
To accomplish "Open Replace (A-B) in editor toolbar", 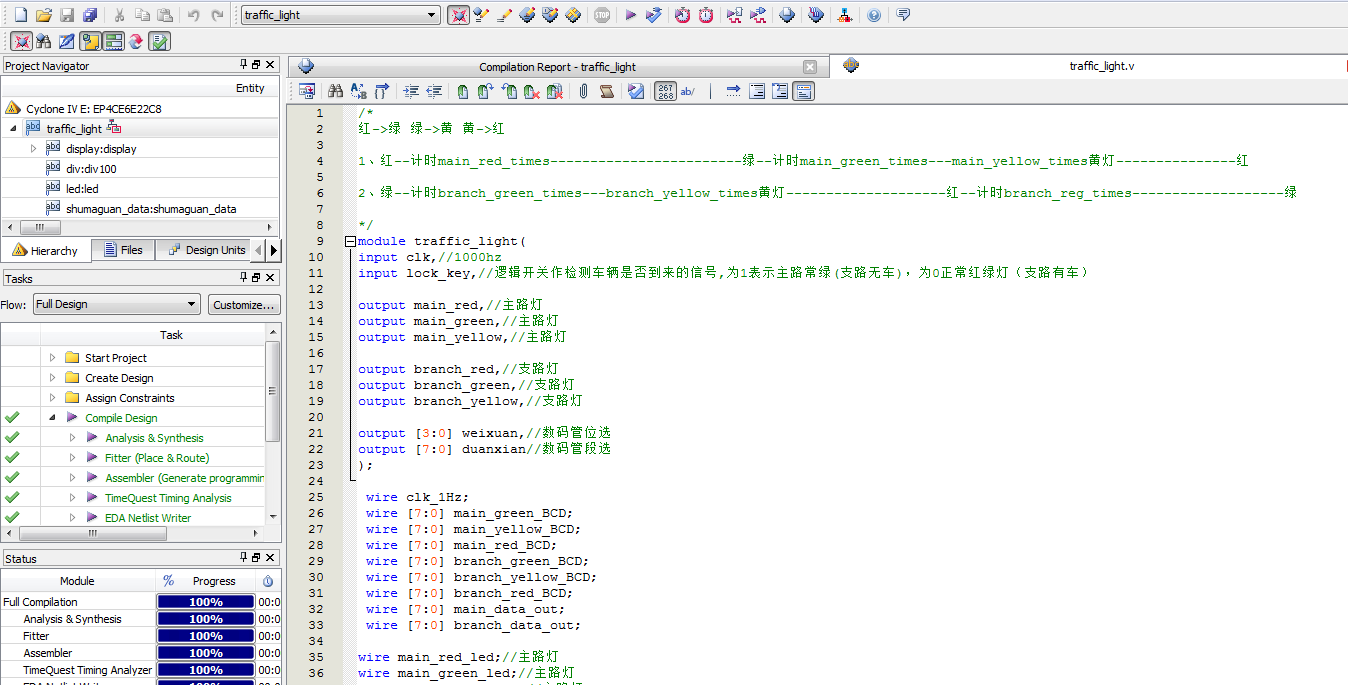I will tap(358, 91).
